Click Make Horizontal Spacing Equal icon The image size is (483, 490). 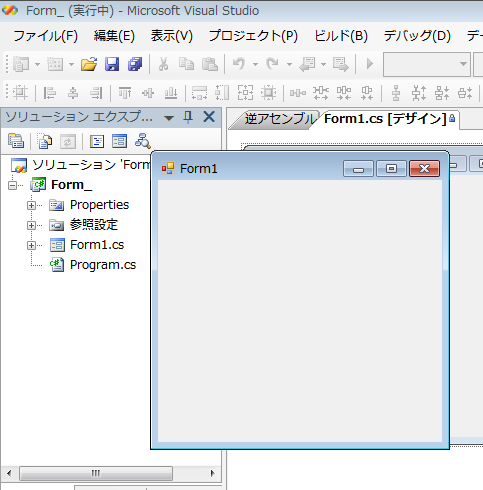click(x=298, y=93)
